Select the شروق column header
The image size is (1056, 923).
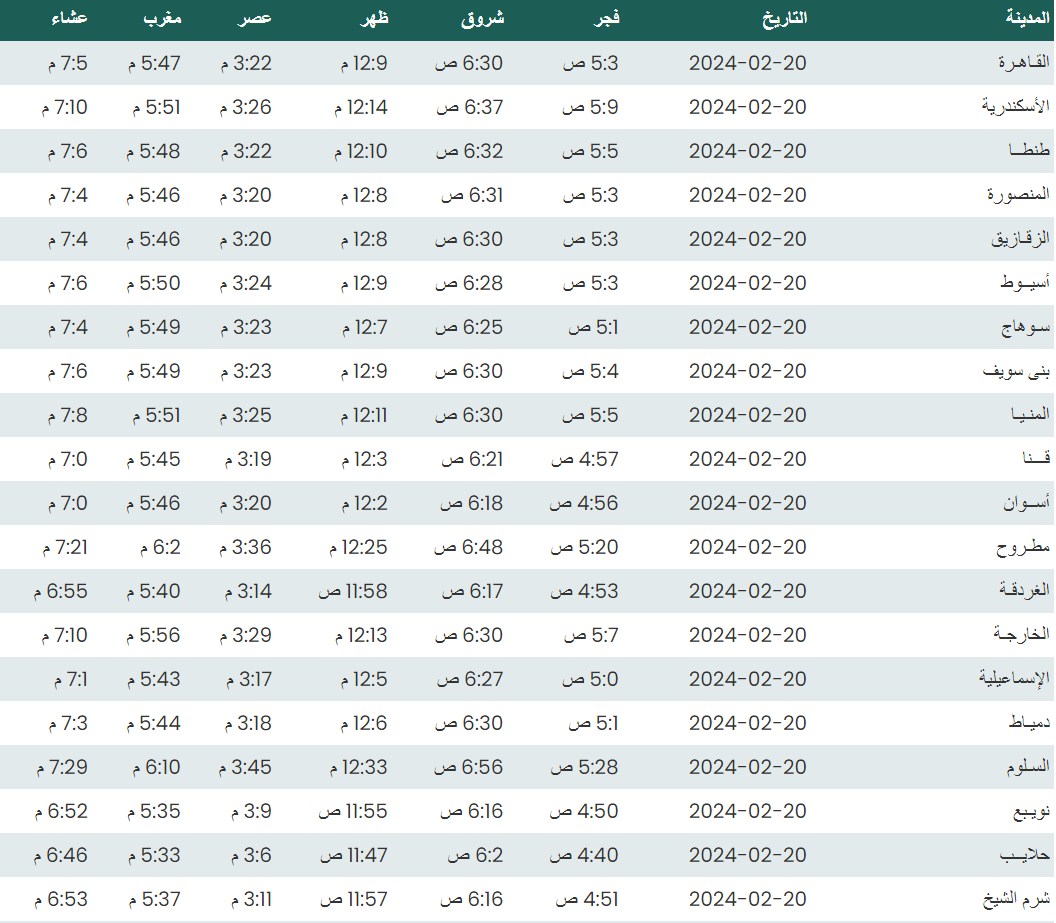coord(484,18)
